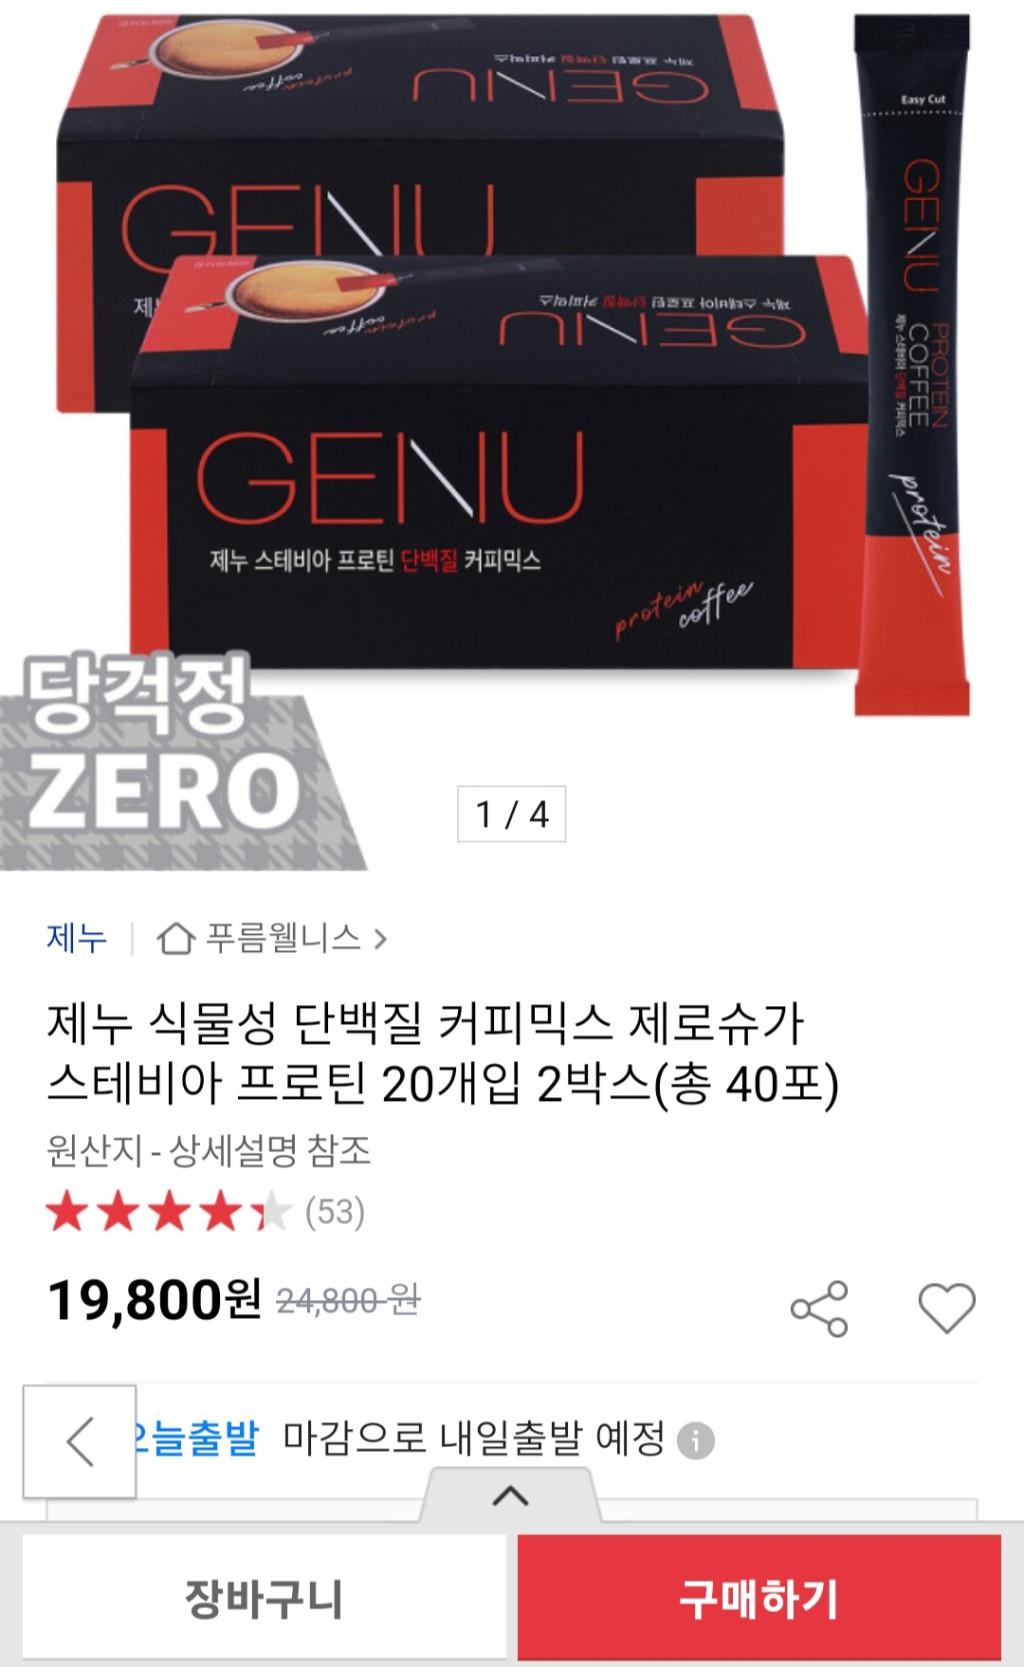
Task: Visit the 푸름웰니스 store home
Action: (x=283, y=938)
